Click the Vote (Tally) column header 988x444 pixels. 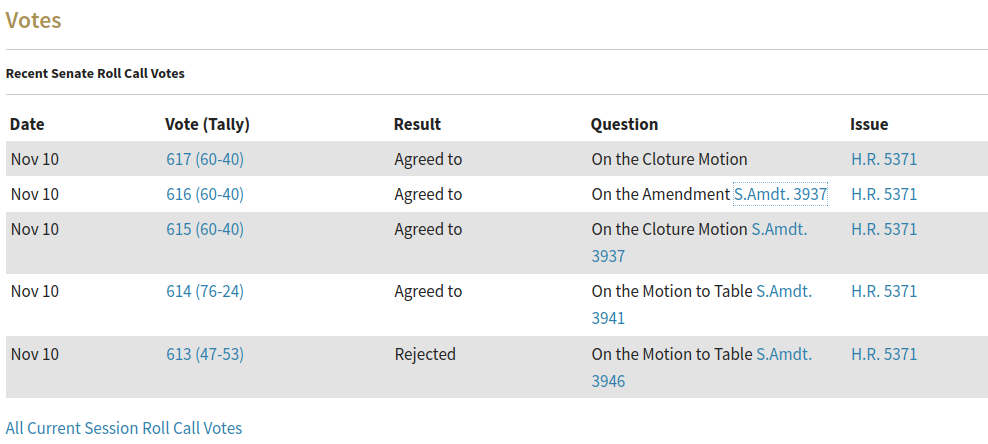[207, 124]
